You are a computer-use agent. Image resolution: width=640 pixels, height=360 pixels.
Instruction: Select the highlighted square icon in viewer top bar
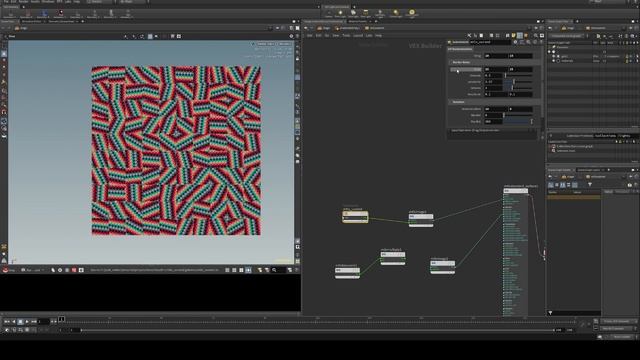150,36
